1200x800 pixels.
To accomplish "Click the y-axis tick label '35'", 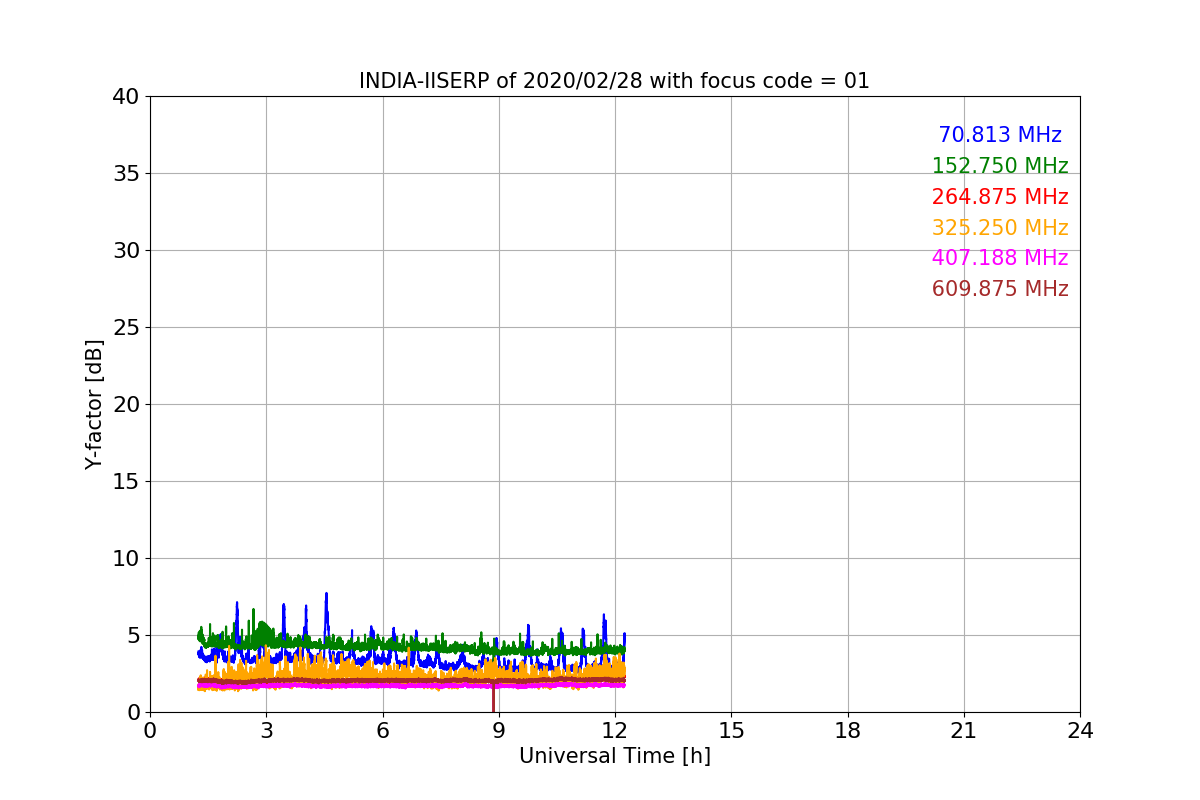I will [125, 174].
